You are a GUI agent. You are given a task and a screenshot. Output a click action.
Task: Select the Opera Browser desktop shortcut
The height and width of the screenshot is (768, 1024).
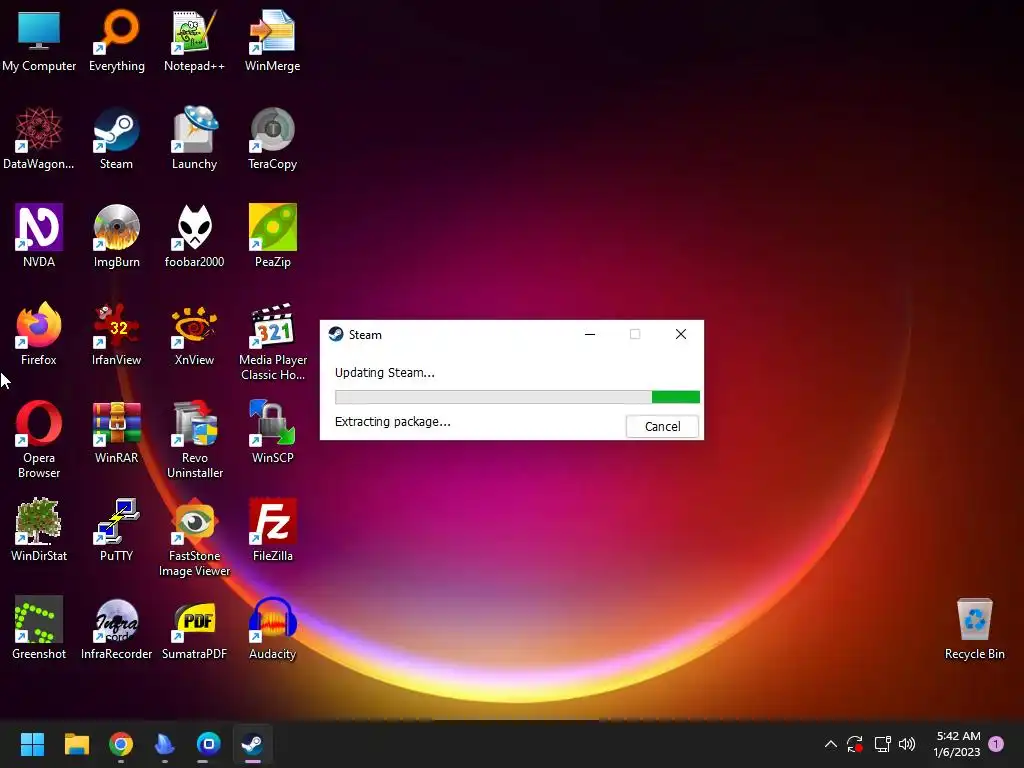(x=39, y=440)
